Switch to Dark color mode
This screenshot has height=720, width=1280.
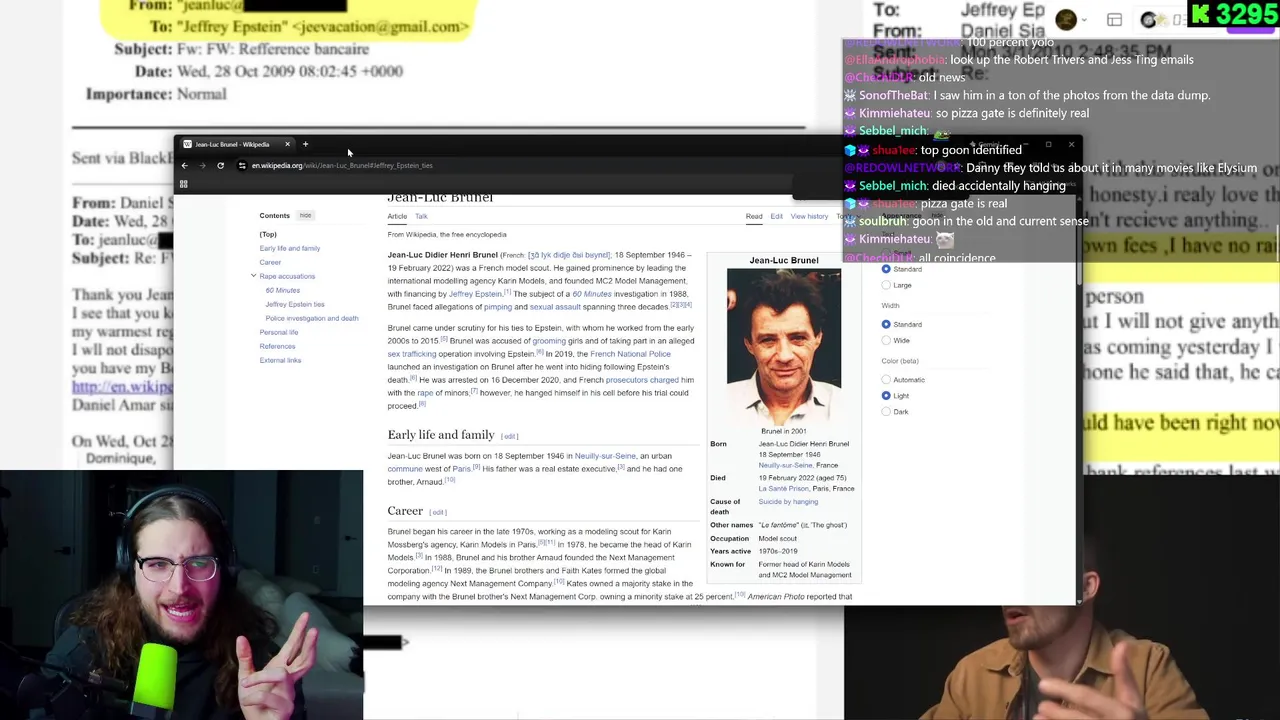(x=886, y=412)
